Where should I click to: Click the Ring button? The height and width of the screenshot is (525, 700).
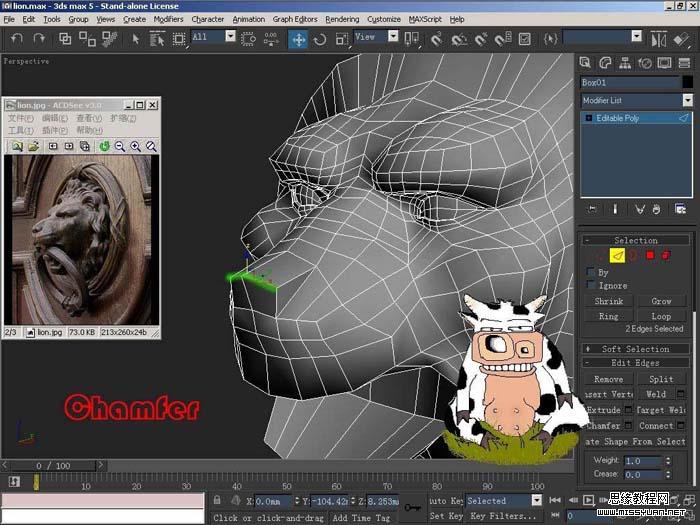point(608,316)
